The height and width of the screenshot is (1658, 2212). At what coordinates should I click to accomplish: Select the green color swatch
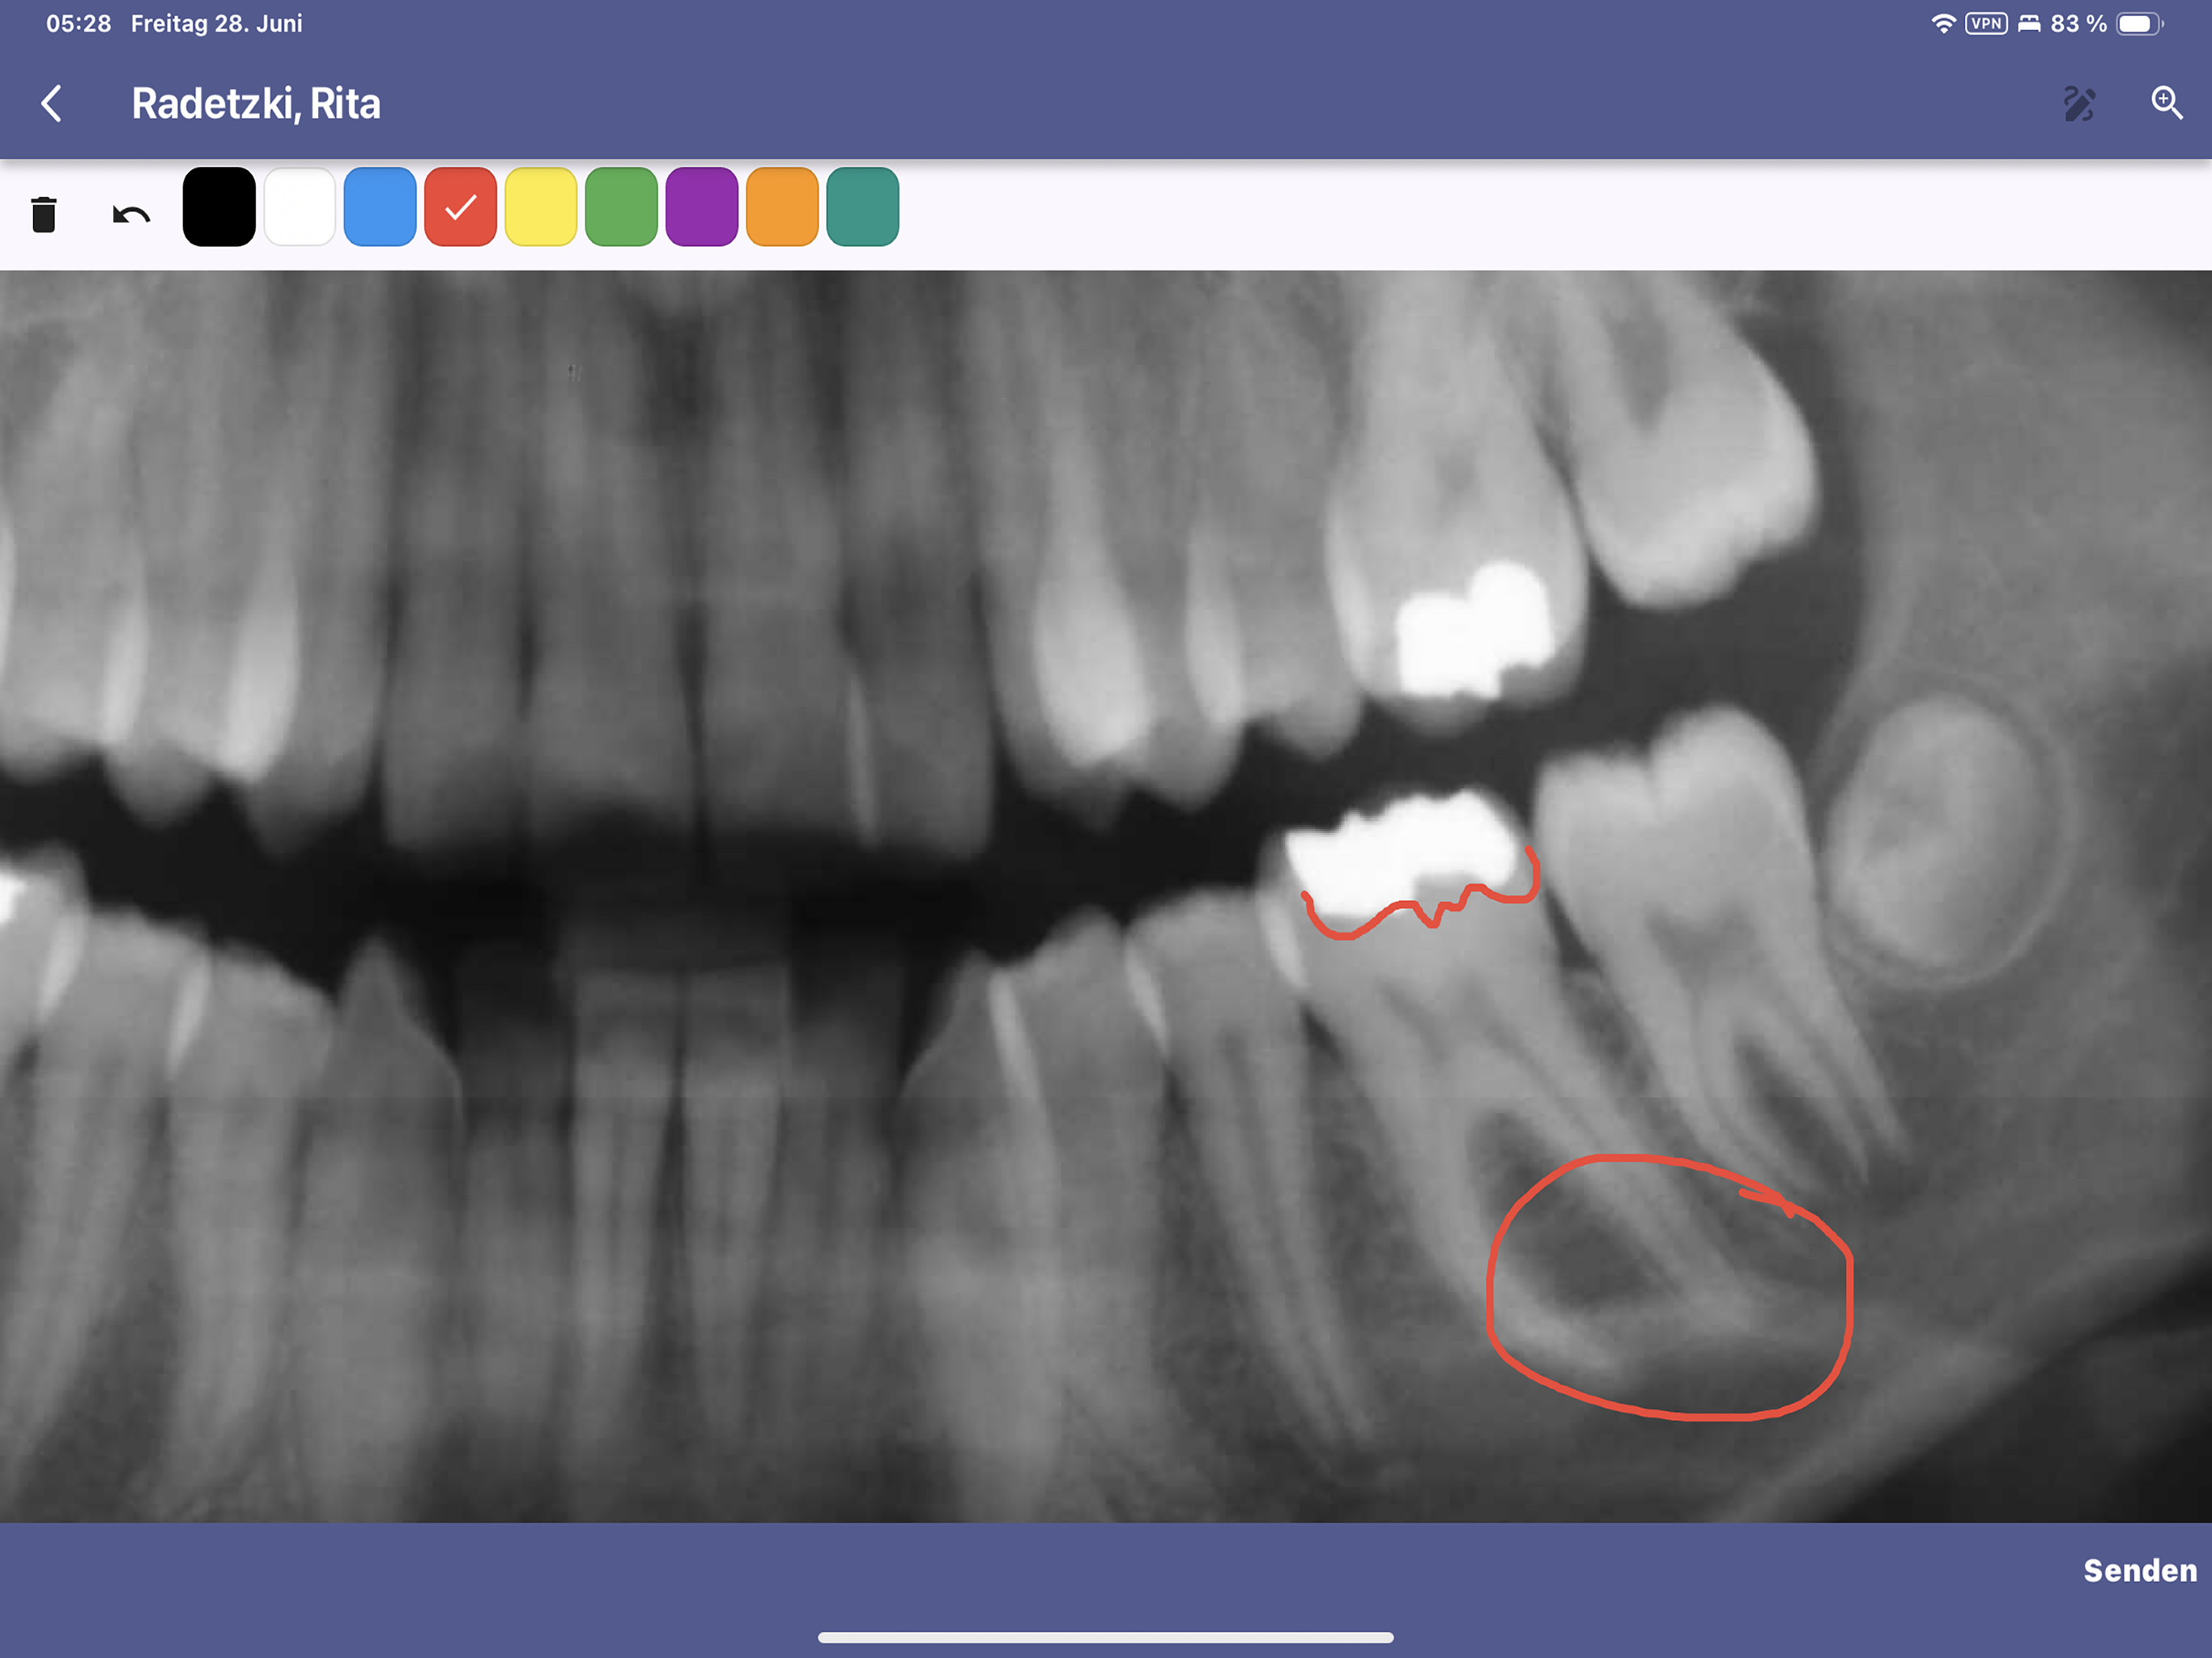pyautogui.click(x=621, y=207)
